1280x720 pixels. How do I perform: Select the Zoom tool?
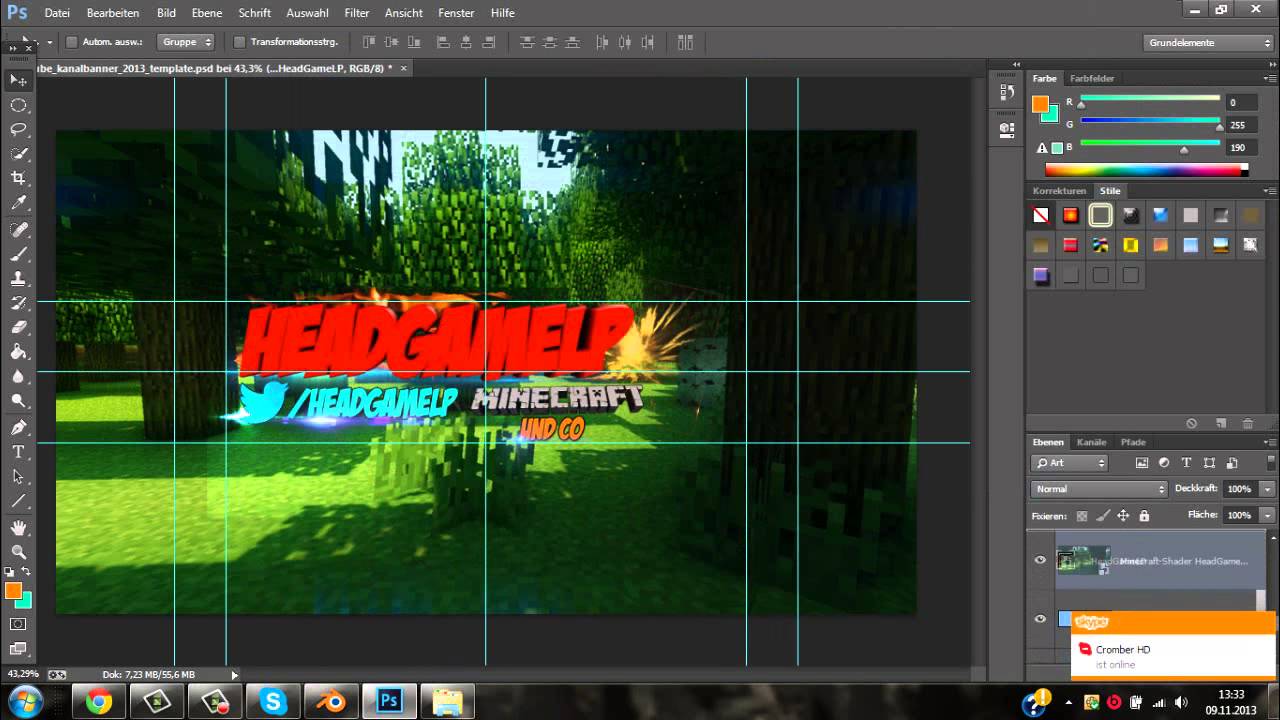pos(18,551)
